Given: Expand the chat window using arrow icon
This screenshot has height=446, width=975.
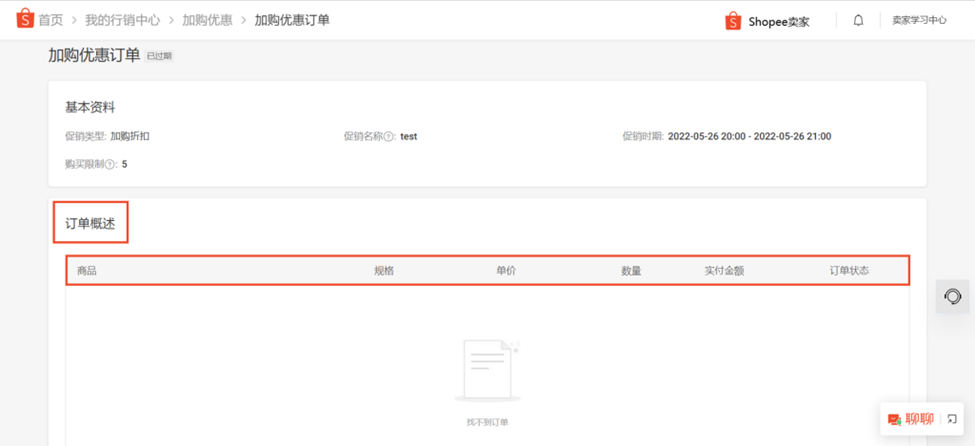Looking at the screenshot, I should (x=952, y=419).
